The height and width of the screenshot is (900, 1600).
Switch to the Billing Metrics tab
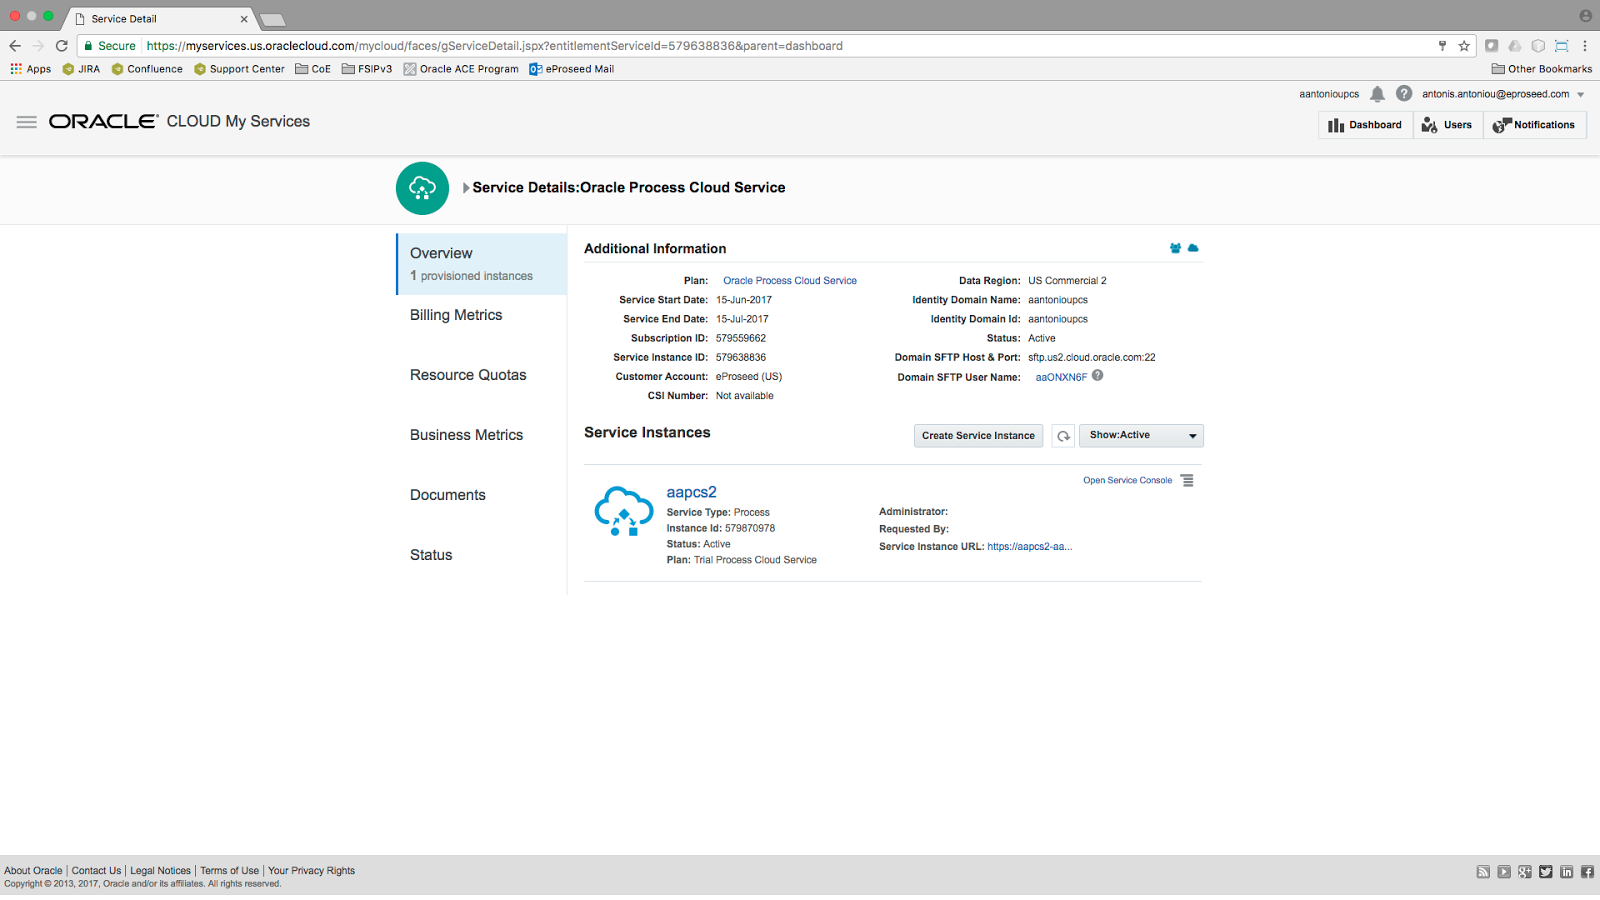click(456, 315)
